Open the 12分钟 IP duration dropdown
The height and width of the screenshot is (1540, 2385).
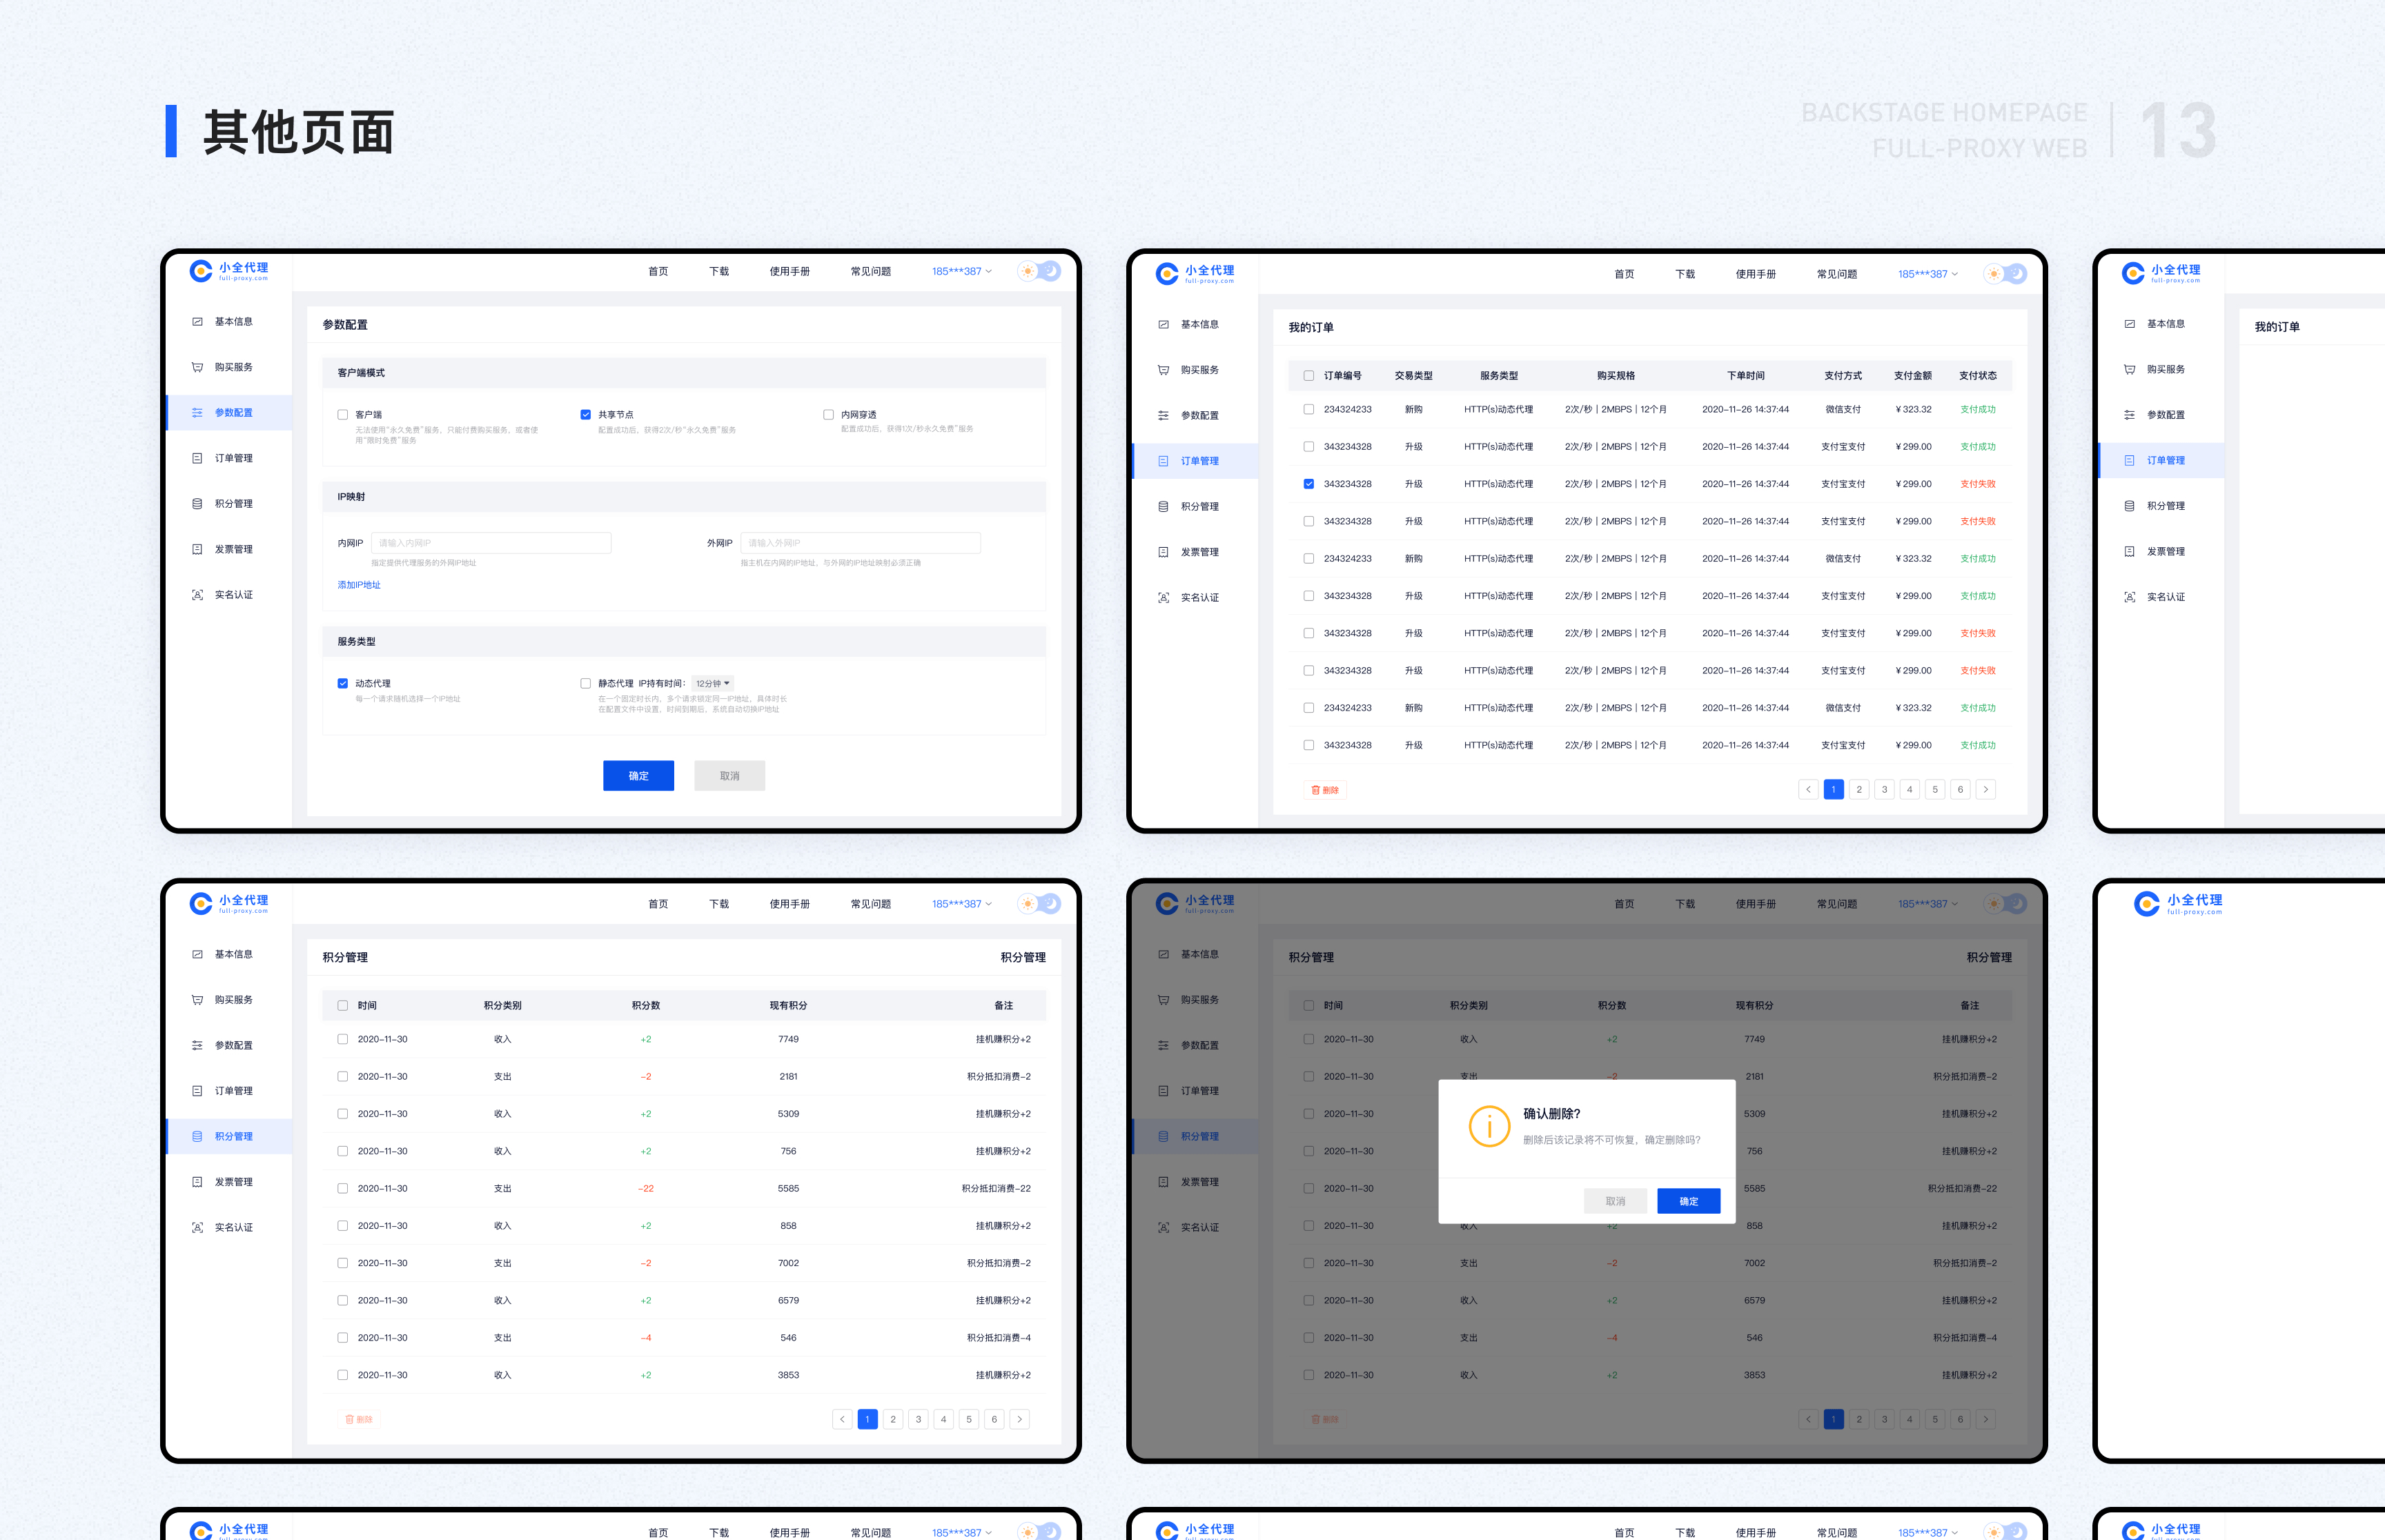(713, 683)
